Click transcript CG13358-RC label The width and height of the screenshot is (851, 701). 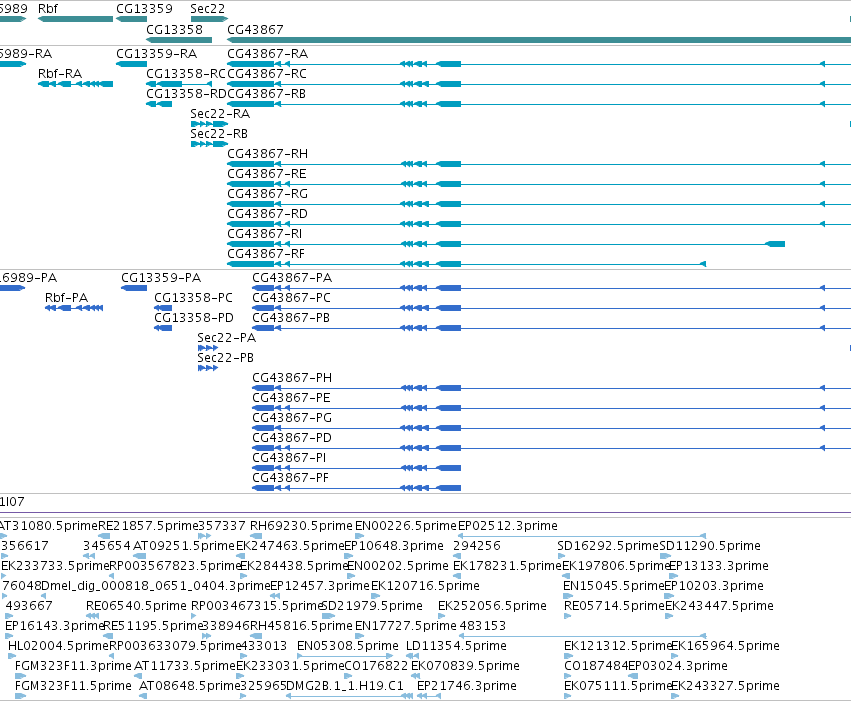pyautogui.click(x=186, y=74)
